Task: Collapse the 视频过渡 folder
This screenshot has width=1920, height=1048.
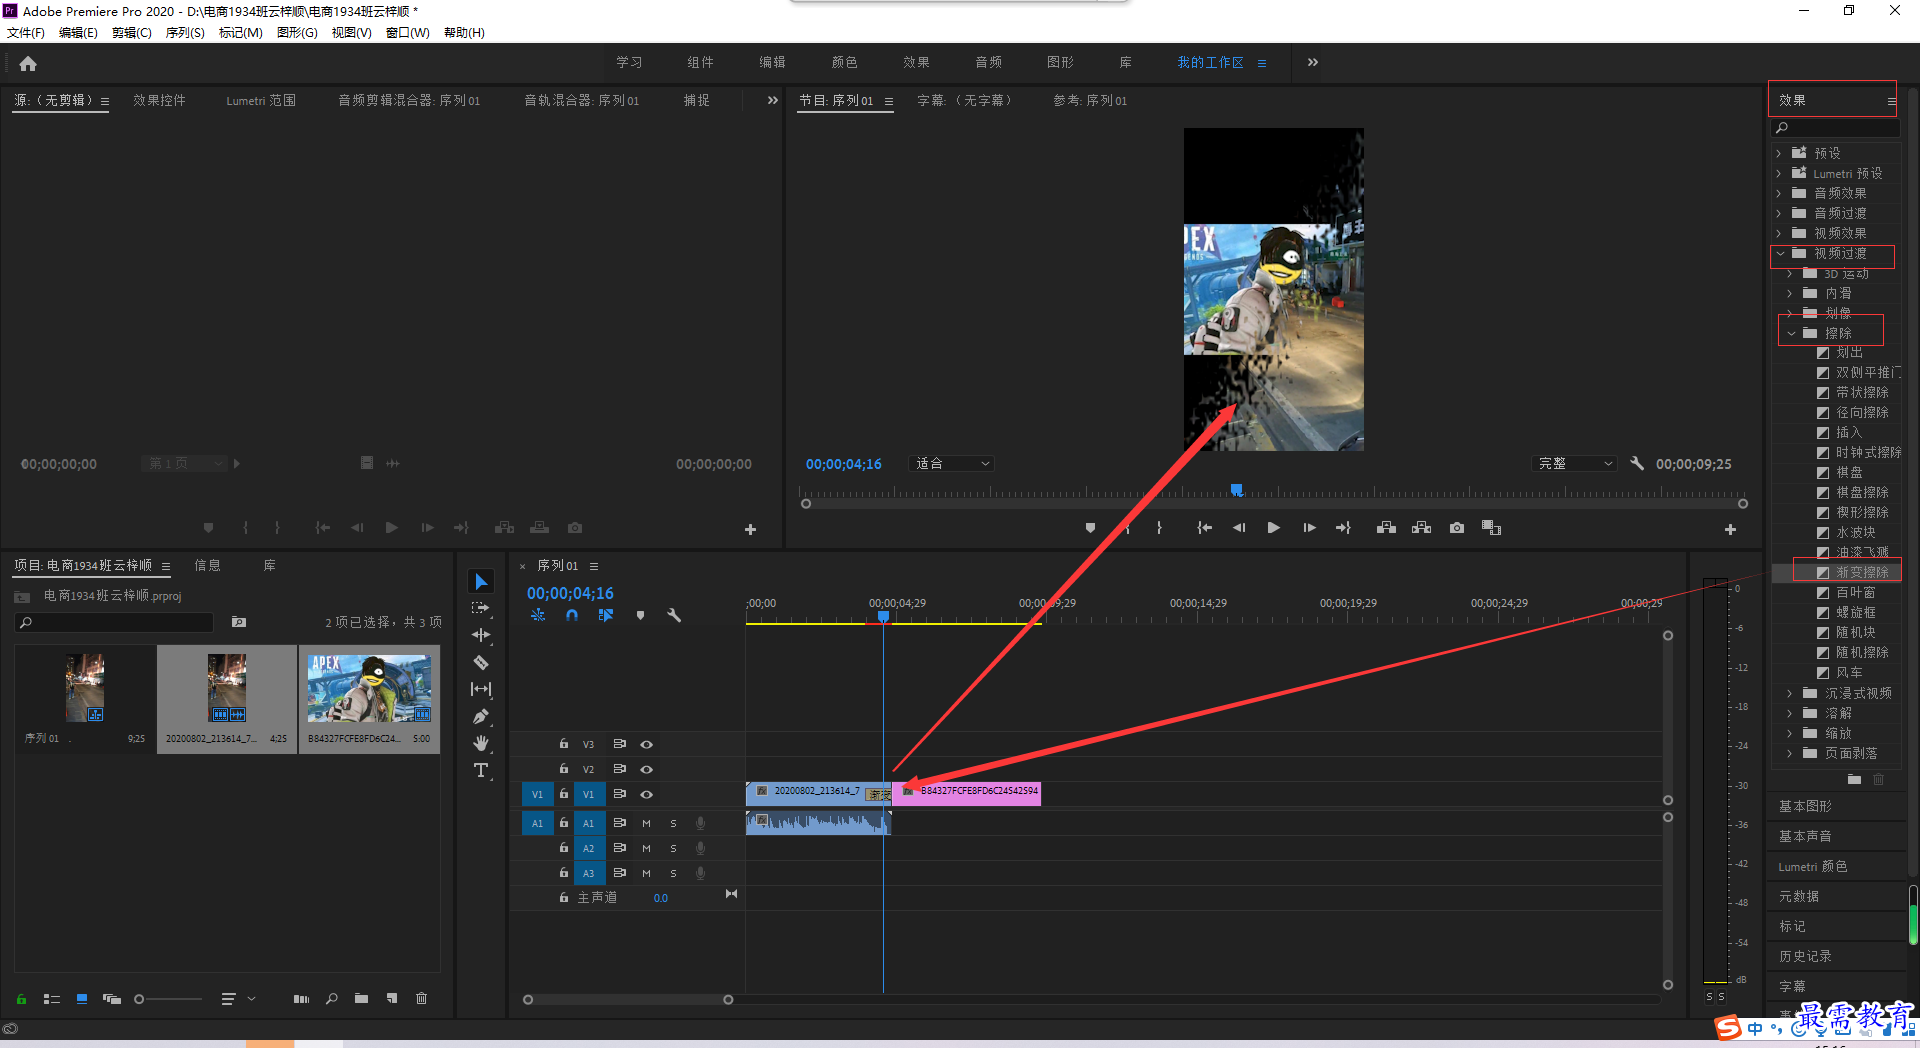Action: click(1780, 253)
